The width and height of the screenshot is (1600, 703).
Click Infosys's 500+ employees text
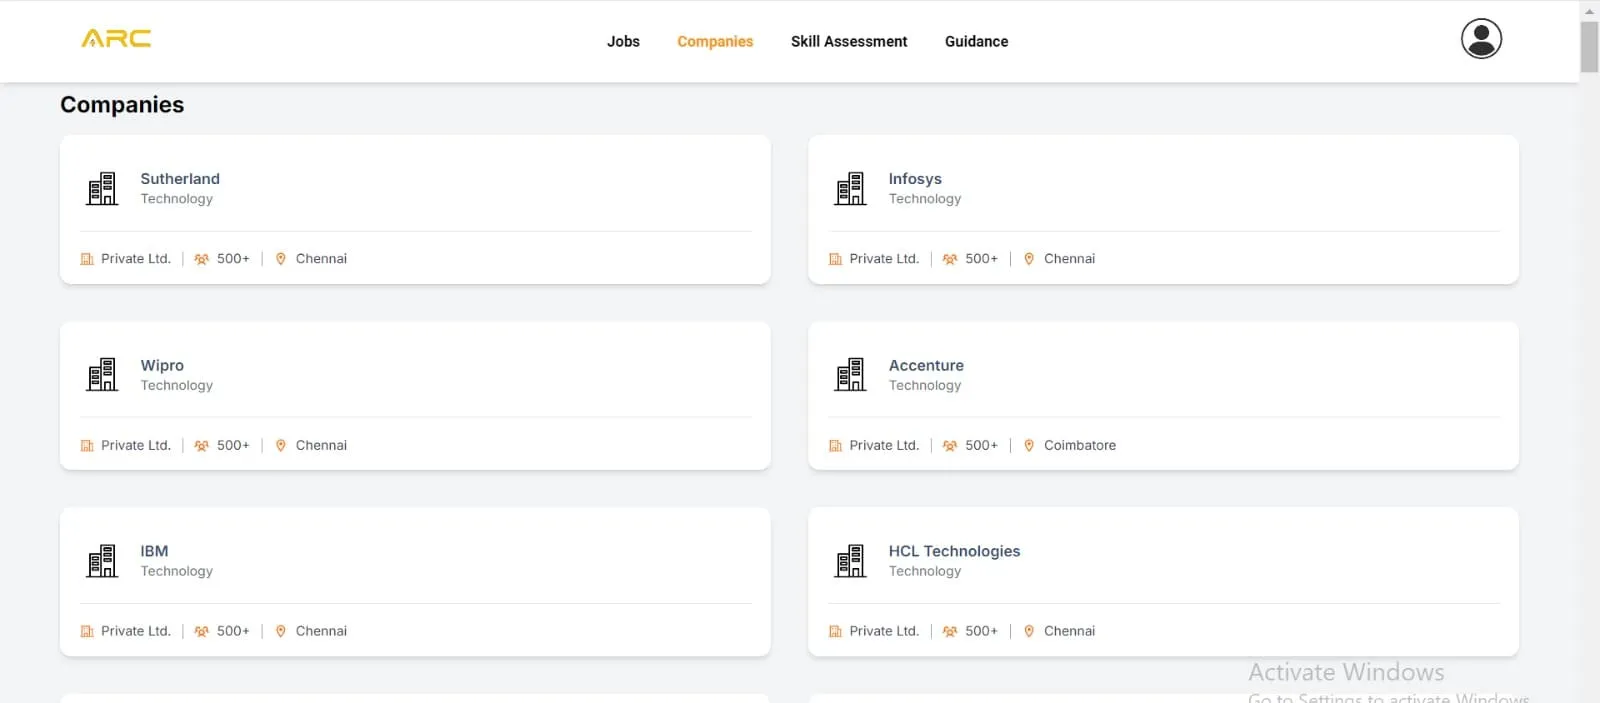[981, 259]
